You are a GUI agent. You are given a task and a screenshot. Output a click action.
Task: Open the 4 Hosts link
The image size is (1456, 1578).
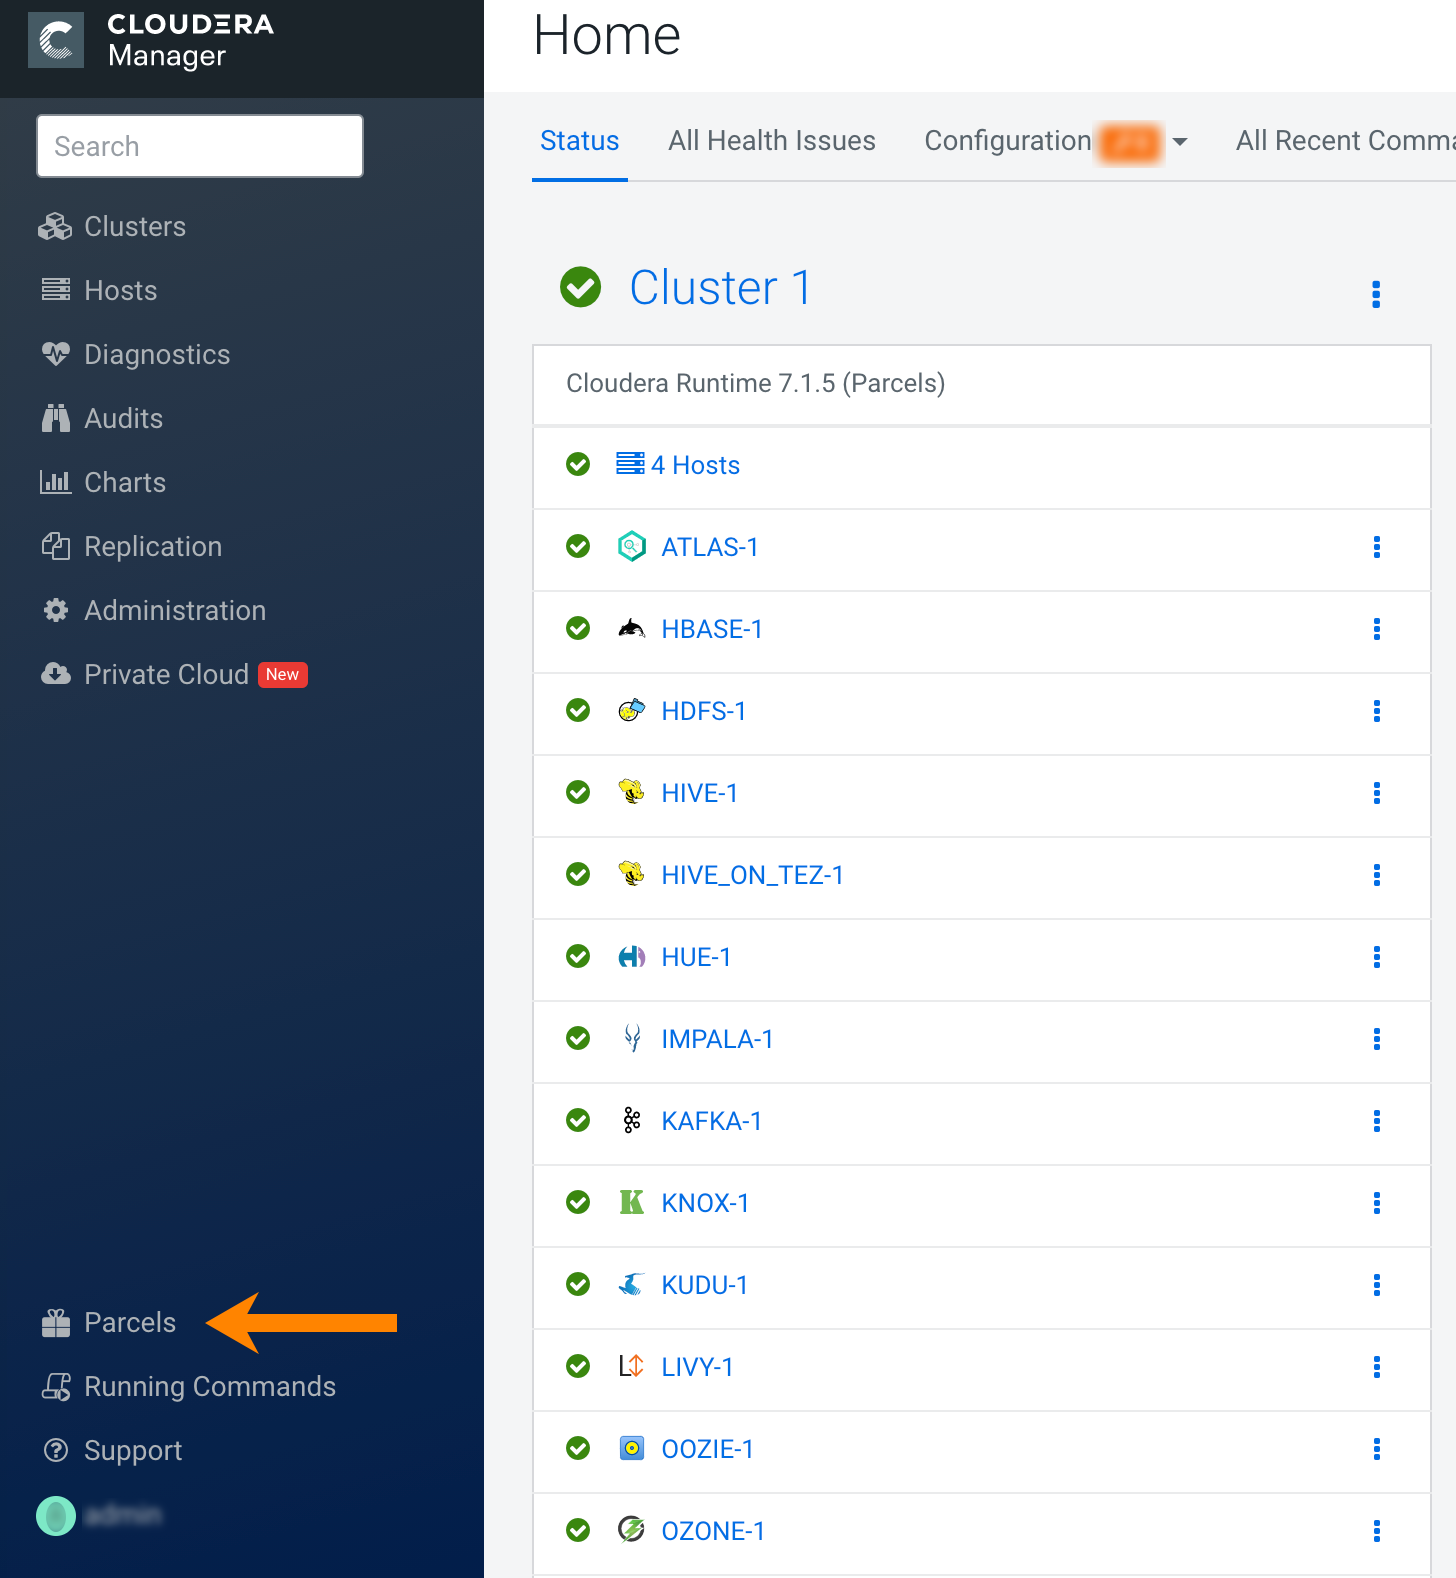(695, 465)
